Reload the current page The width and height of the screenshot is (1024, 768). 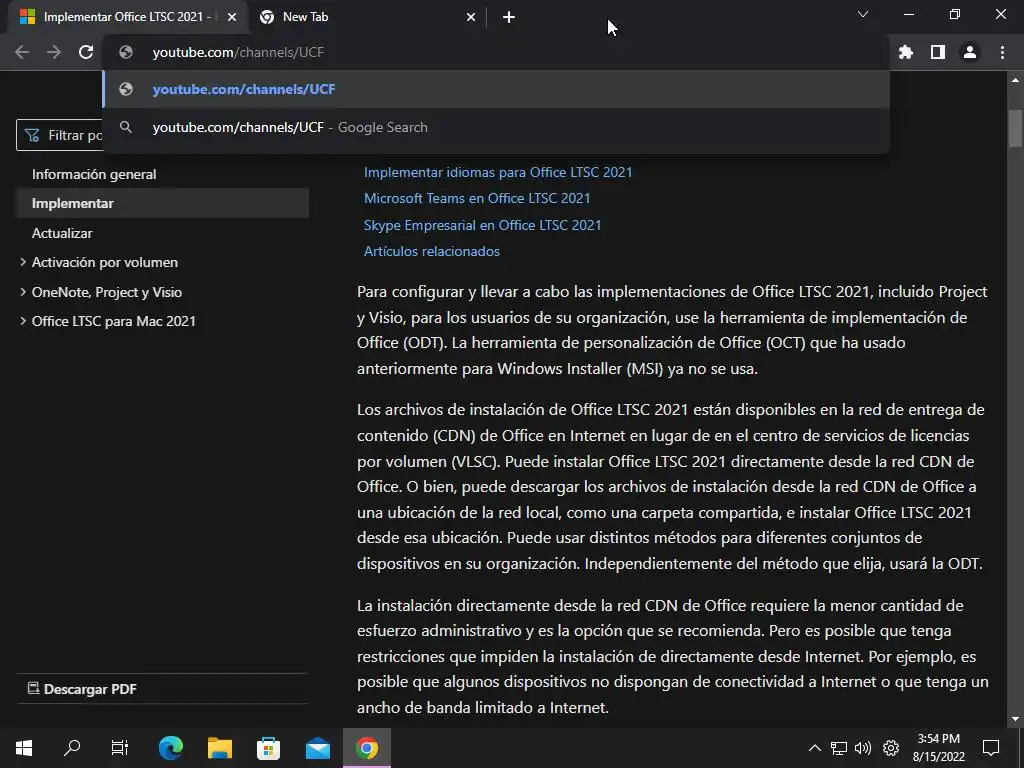point(86,52)
